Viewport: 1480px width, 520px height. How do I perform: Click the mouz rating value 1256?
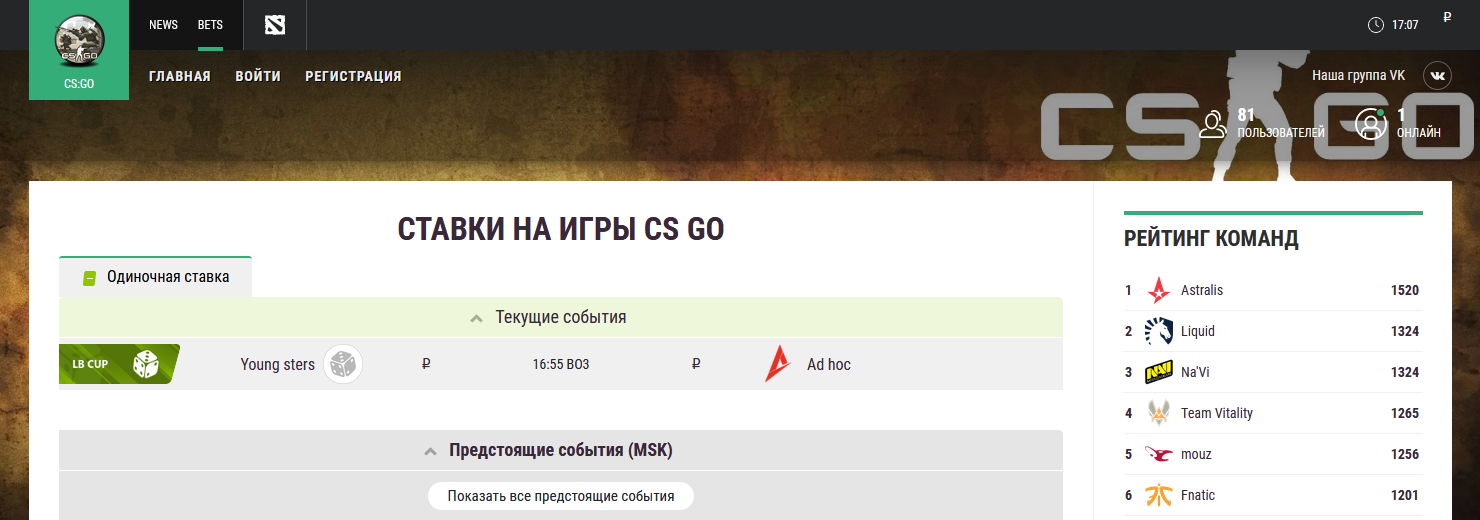coord(1405,454)
